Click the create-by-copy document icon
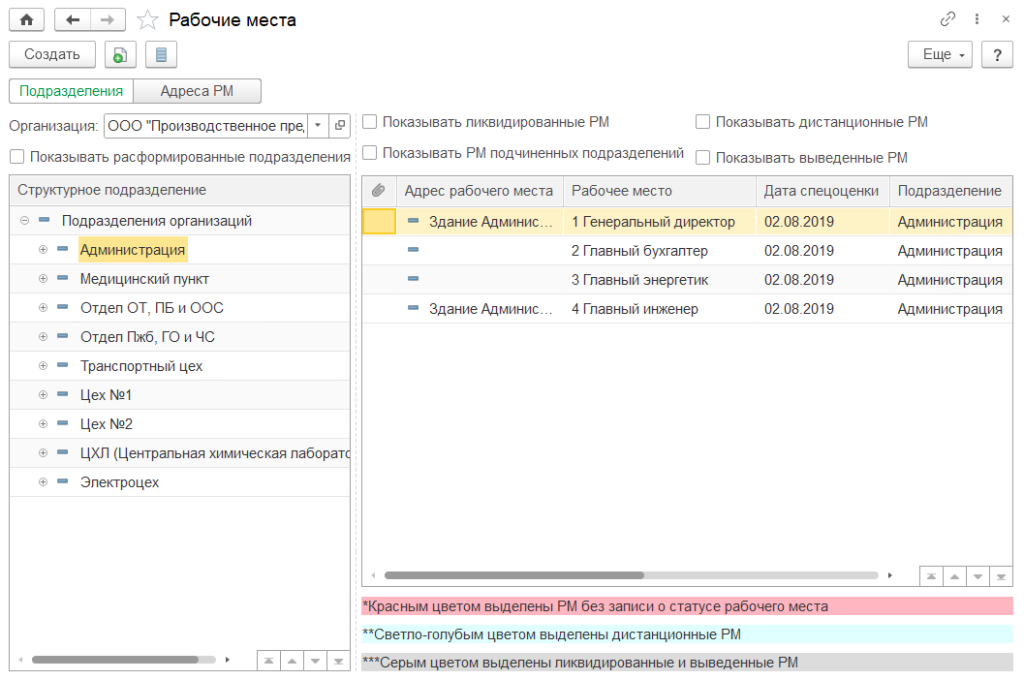The image size is (1024, 680). coord(120,55)
